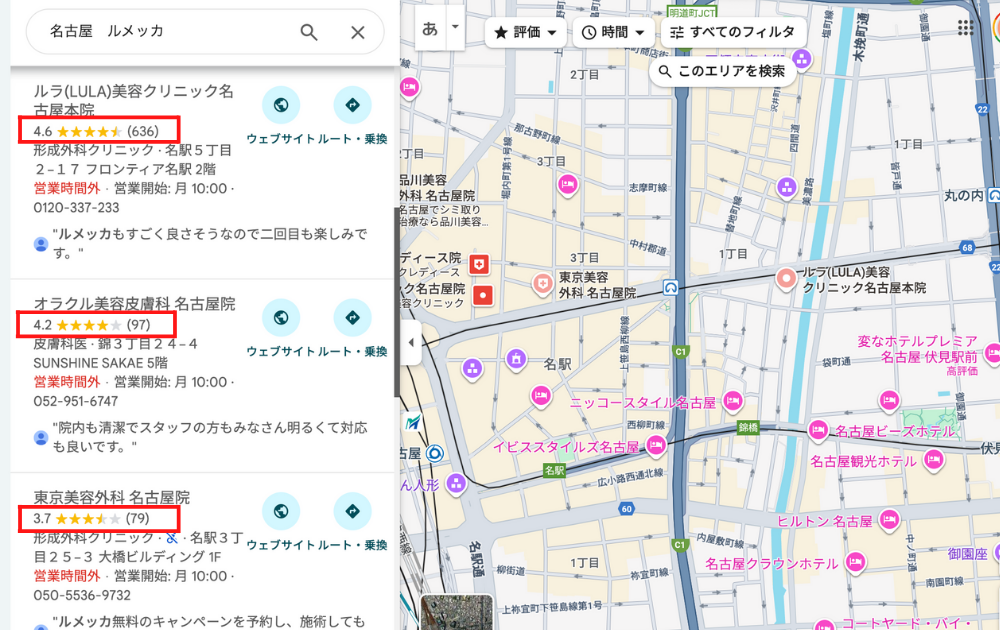Collapse the side panel with the arrow tab
The image size is (1000, 630).
411,342
